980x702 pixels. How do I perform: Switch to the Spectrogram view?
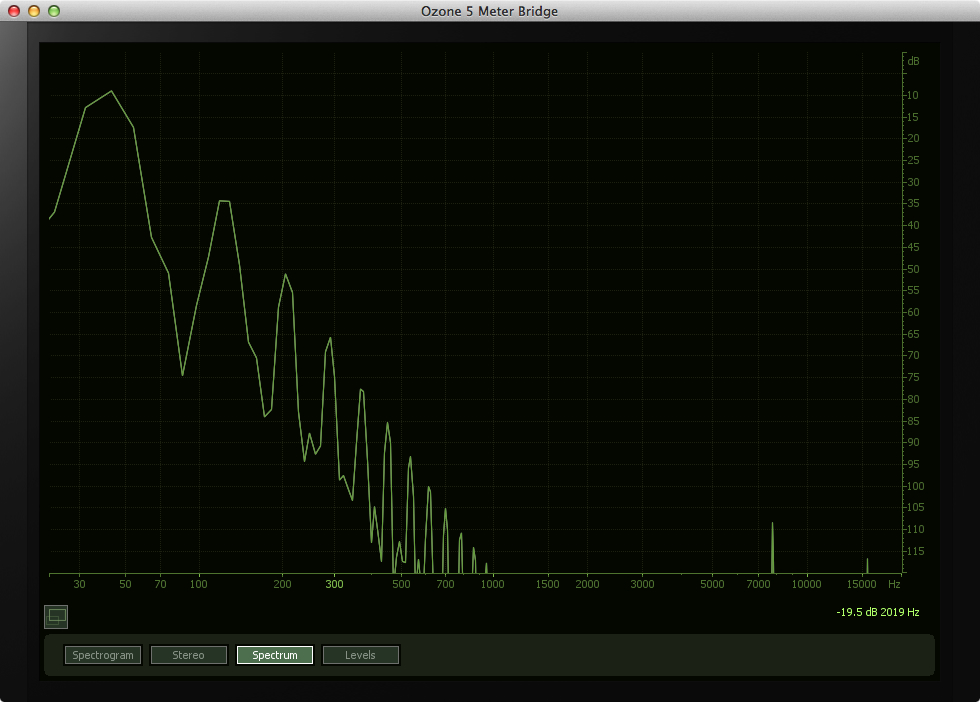(103, 655)
